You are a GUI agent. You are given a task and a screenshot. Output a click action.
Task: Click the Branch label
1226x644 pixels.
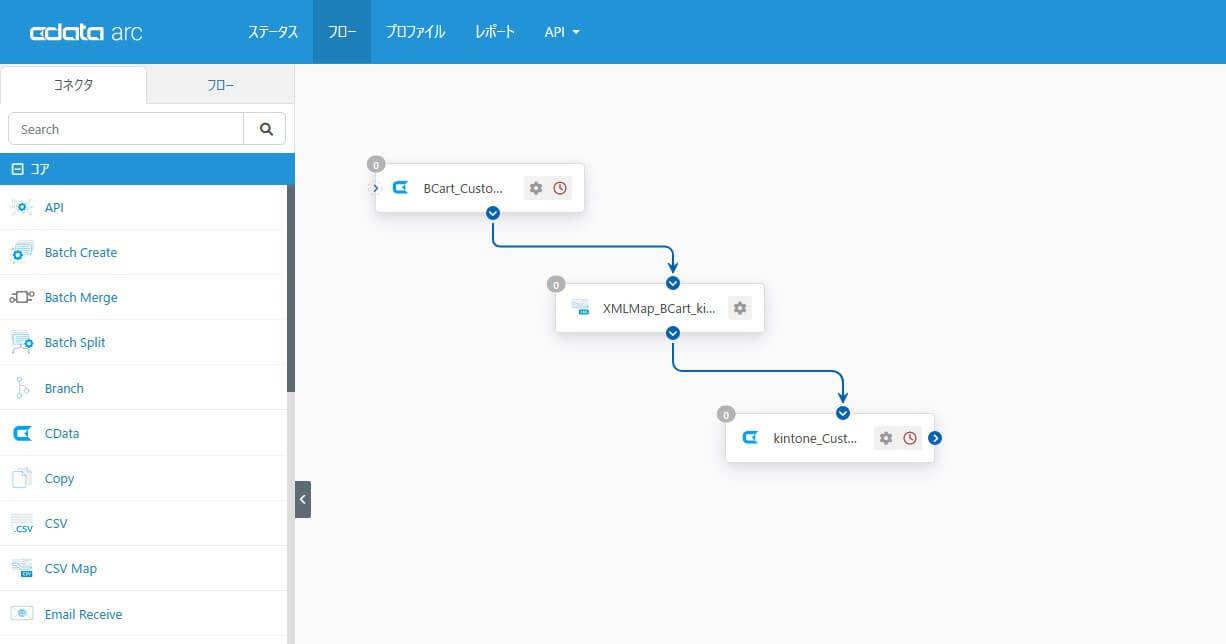(64, 388)
